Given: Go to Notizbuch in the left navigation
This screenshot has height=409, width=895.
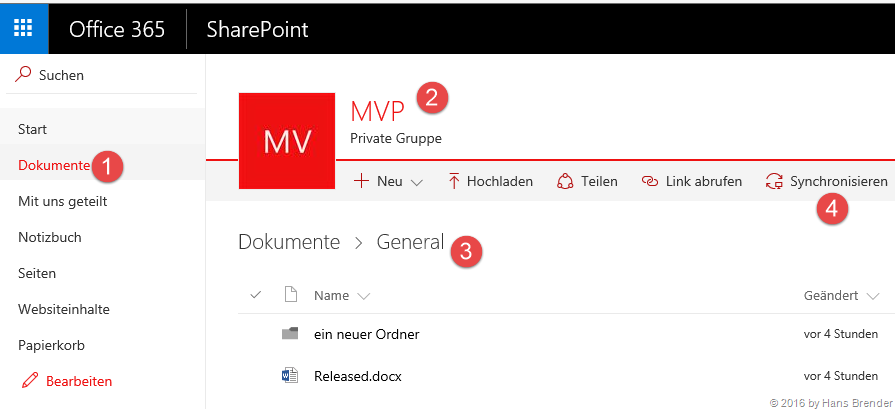Looking at the screenshot, I should point(50,237).
